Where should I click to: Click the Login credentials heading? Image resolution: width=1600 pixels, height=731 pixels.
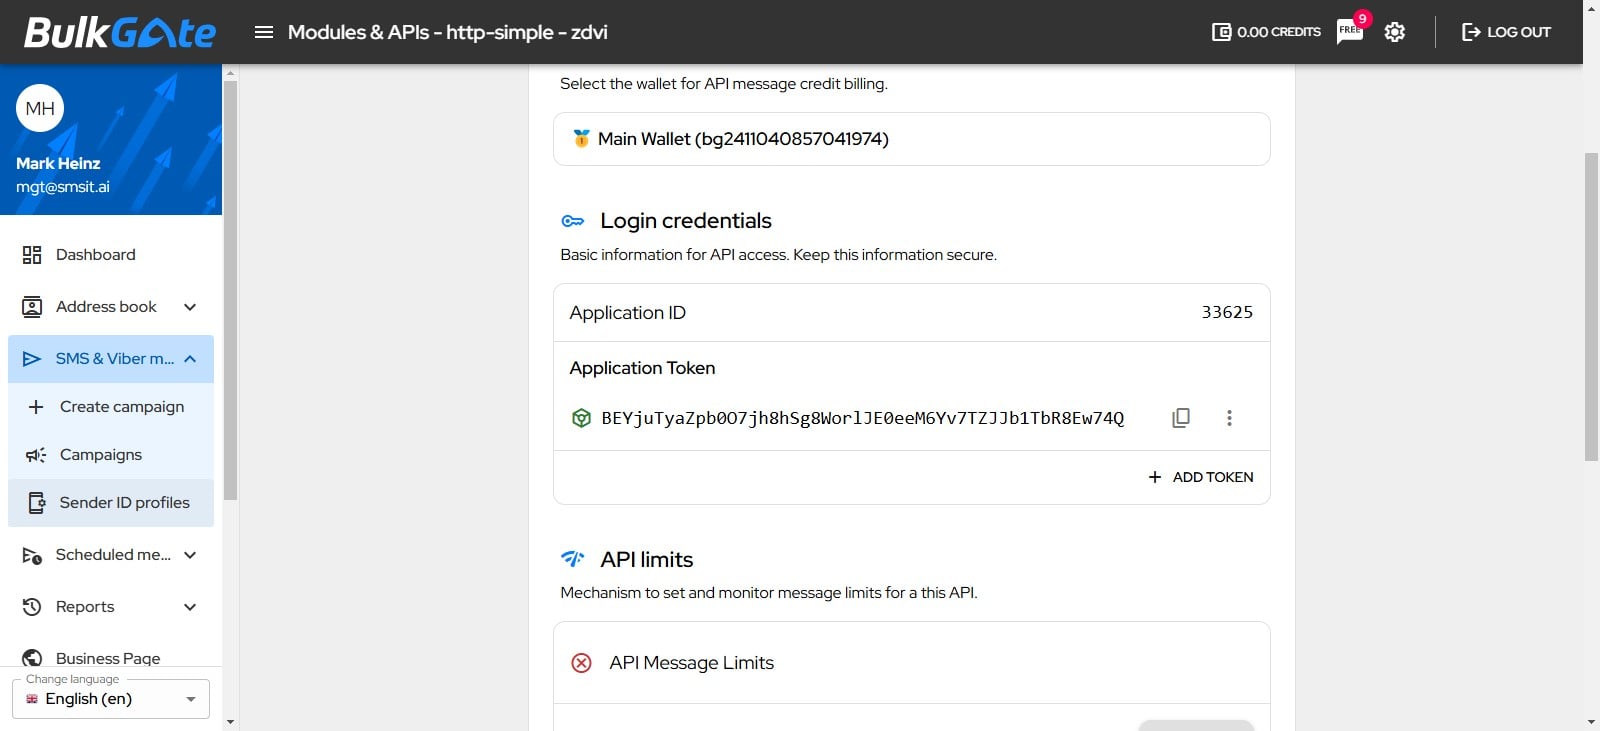coord(686,221)
